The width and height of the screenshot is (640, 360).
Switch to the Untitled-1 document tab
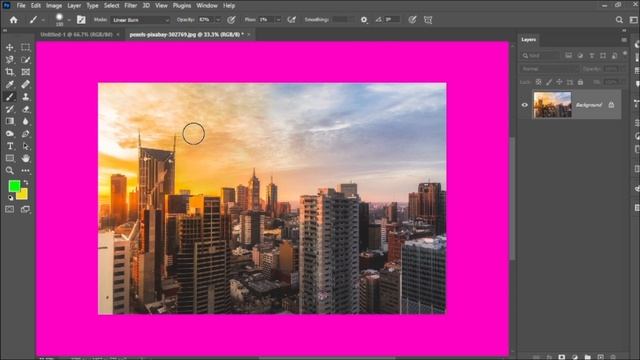(x=76, y=35)
